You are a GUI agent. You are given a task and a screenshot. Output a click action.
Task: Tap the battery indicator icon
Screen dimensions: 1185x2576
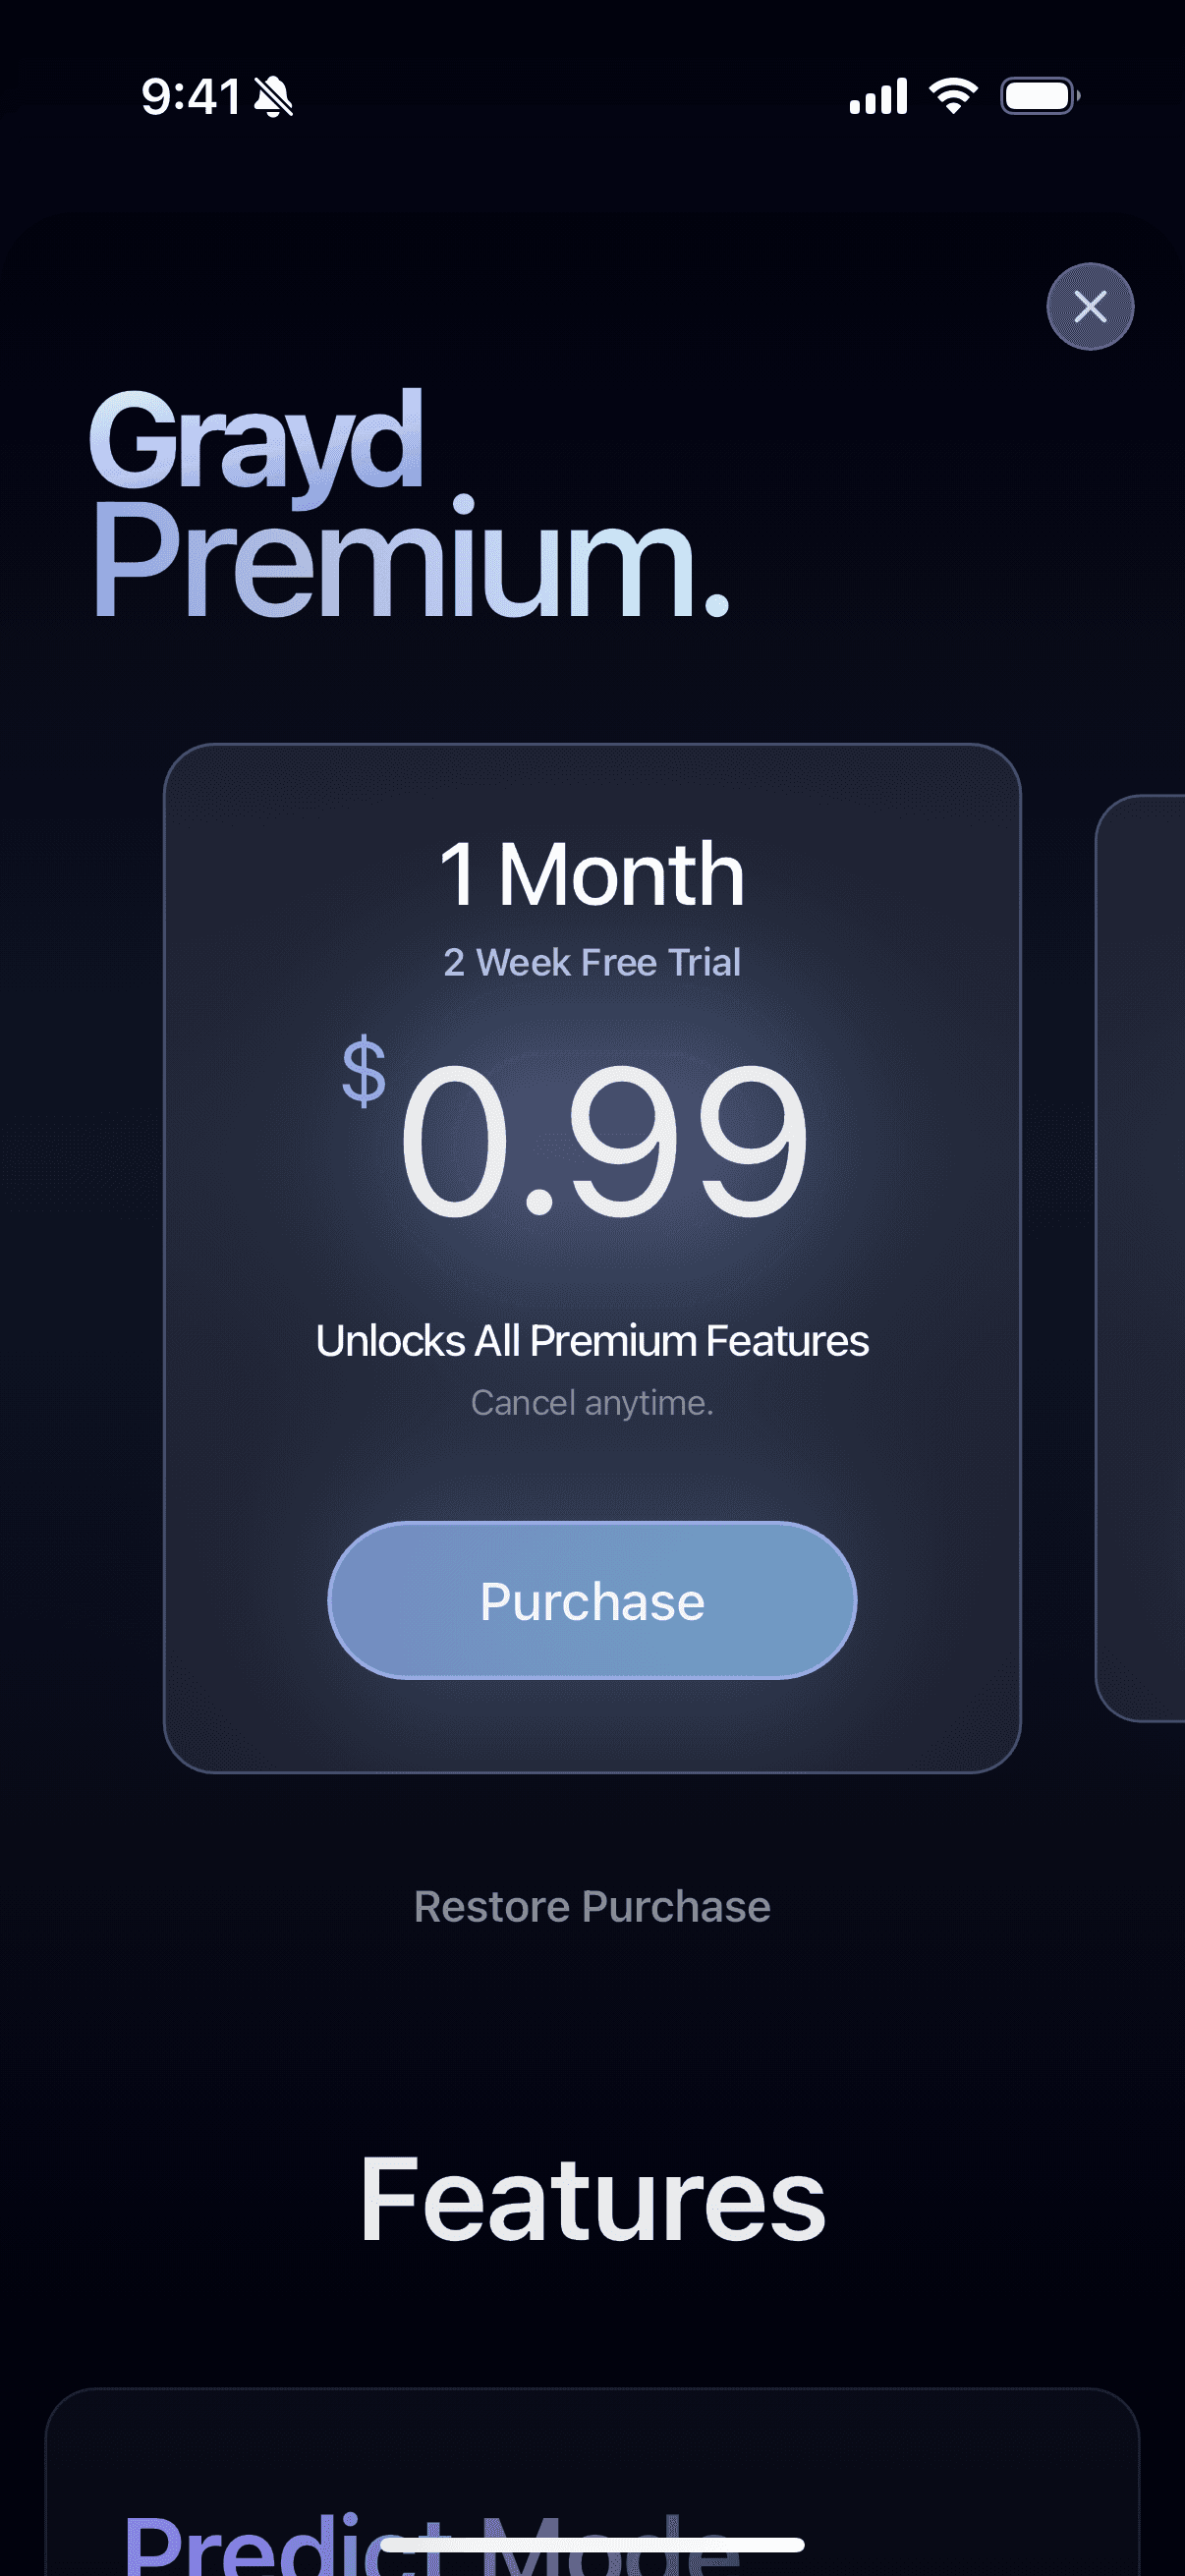[x=1040, y=96]
